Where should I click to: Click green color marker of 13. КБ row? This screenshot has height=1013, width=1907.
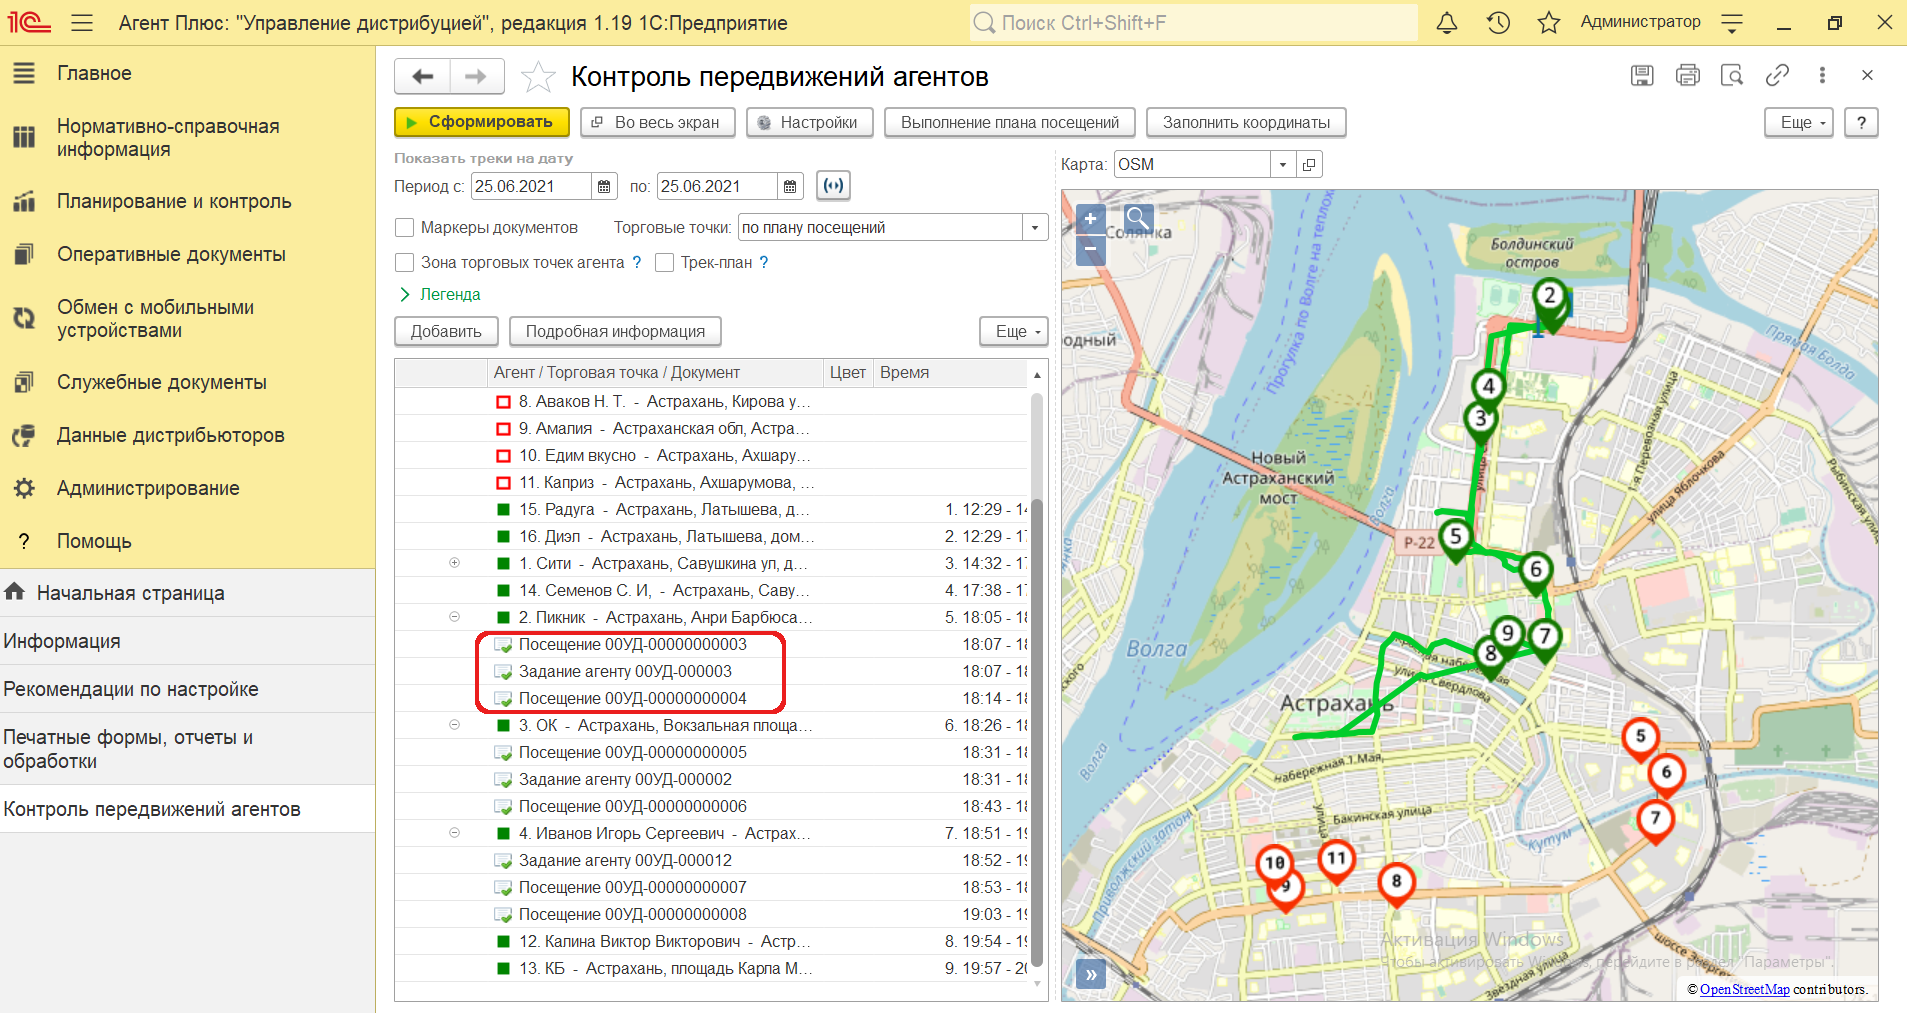click(x=504, y=968)
